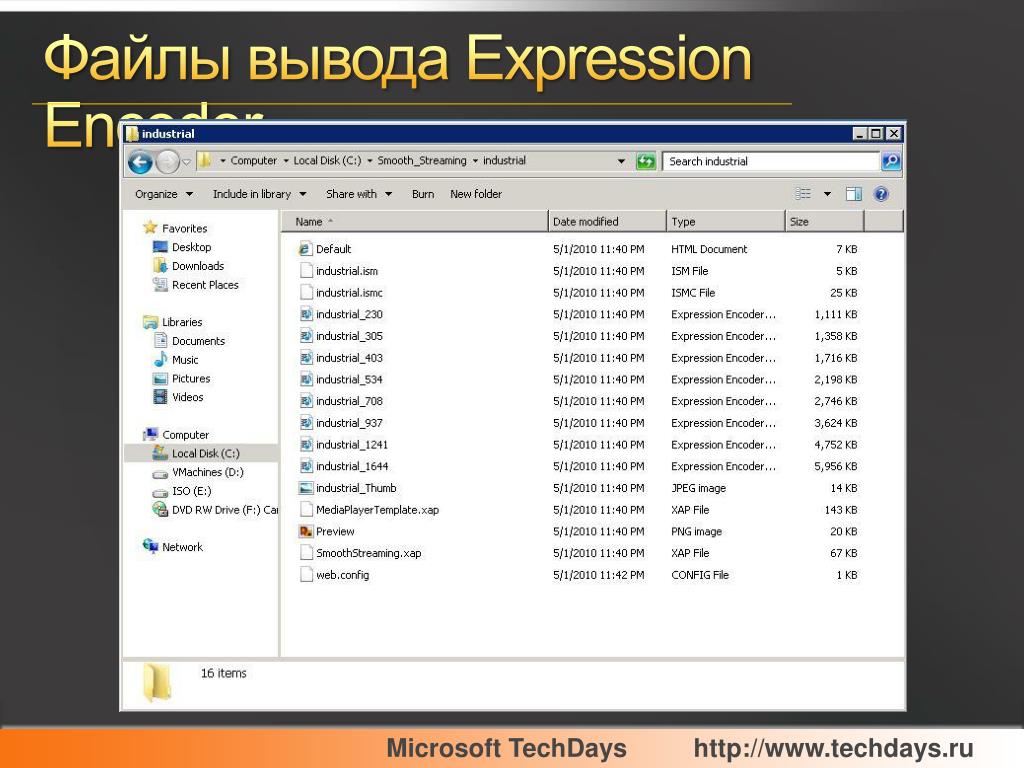This screenshot has height=768, width=1024.
Task: Open ISO (E:) drive
Action: pyautogui.click(x=191, y=491)
